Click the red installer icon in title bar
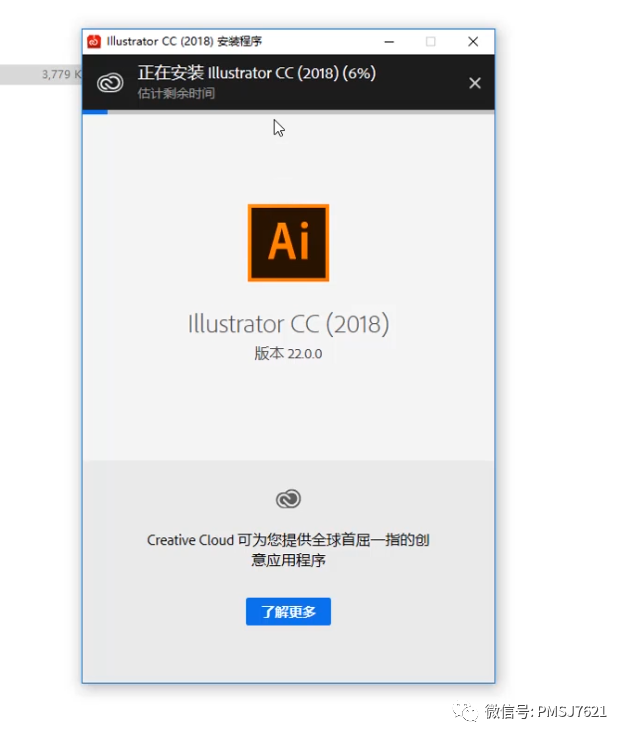This screenshot has height=739, width=626. [94, 41]
